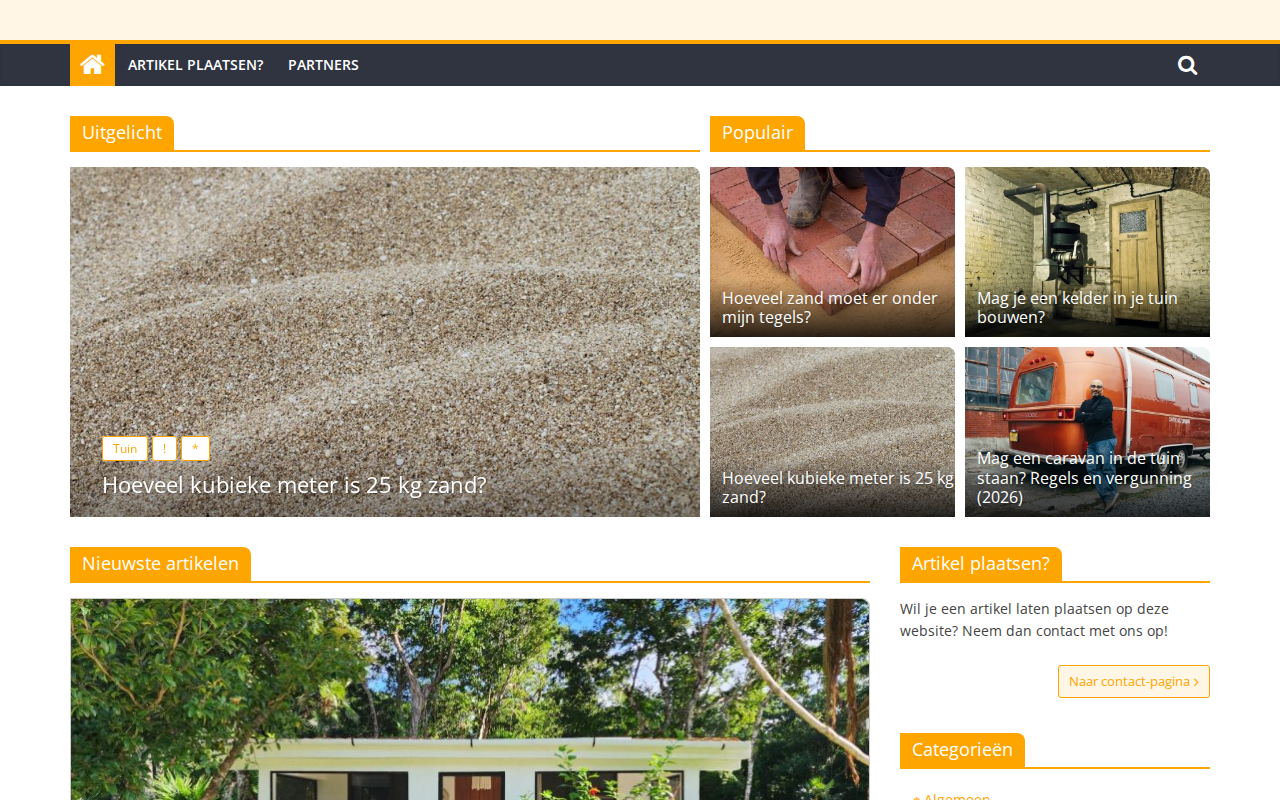
Task: Open article Hoeveel zand moet er onder mijn tegels?
Action: click(830, 308)
